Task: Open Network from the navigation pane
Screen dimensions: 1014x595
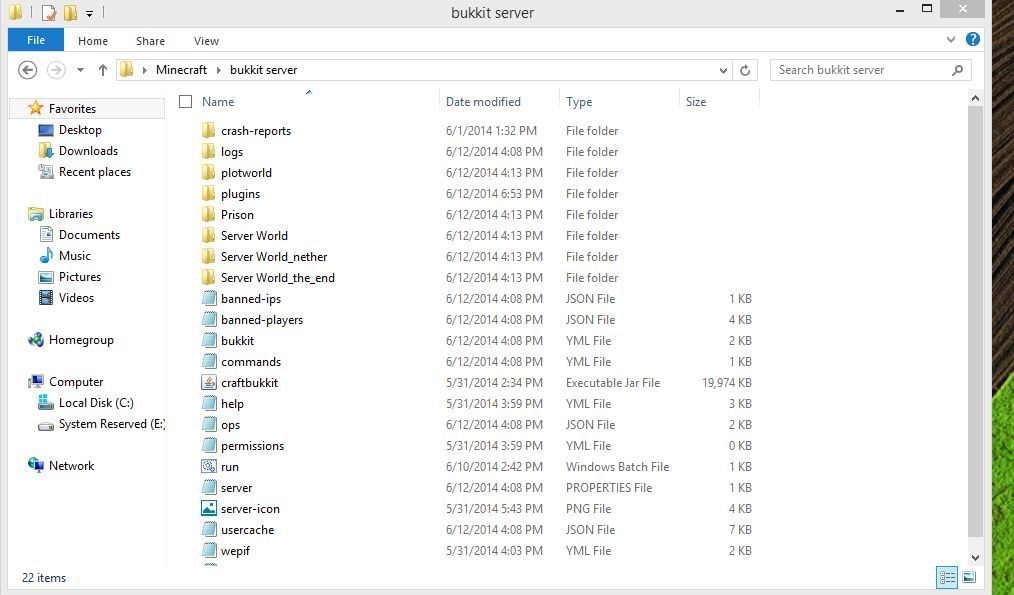Action: [x=71, y=465]
